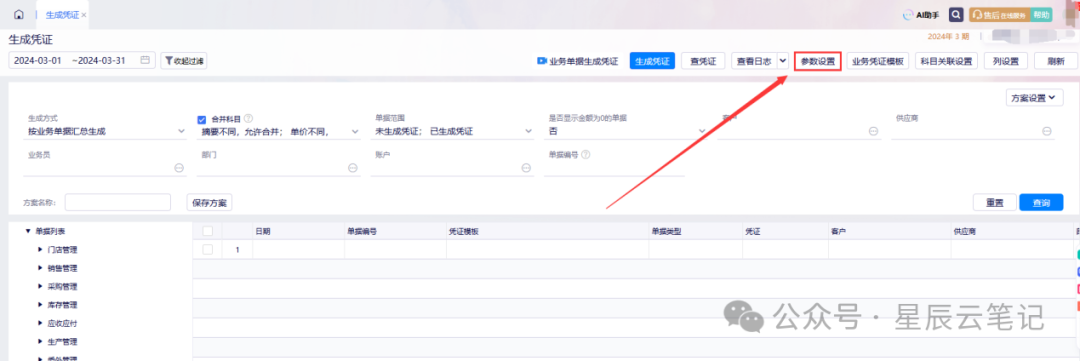Click the 单据编号 help question icon

coord(585,155)
